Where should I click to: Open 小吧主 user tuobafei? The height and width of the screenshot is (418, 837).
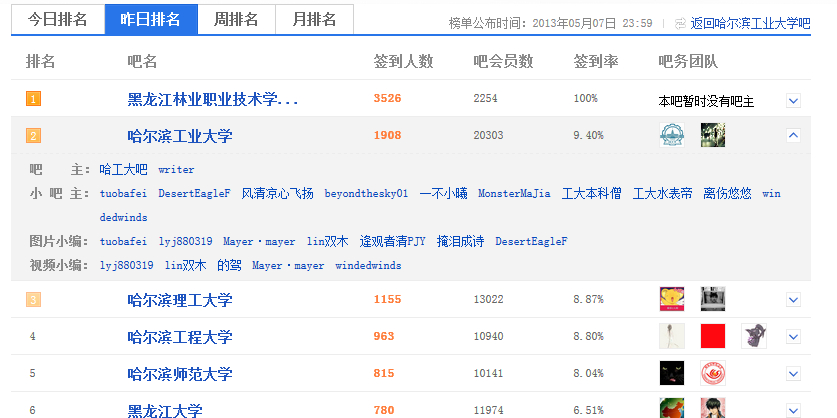click(x=123, y=194)
